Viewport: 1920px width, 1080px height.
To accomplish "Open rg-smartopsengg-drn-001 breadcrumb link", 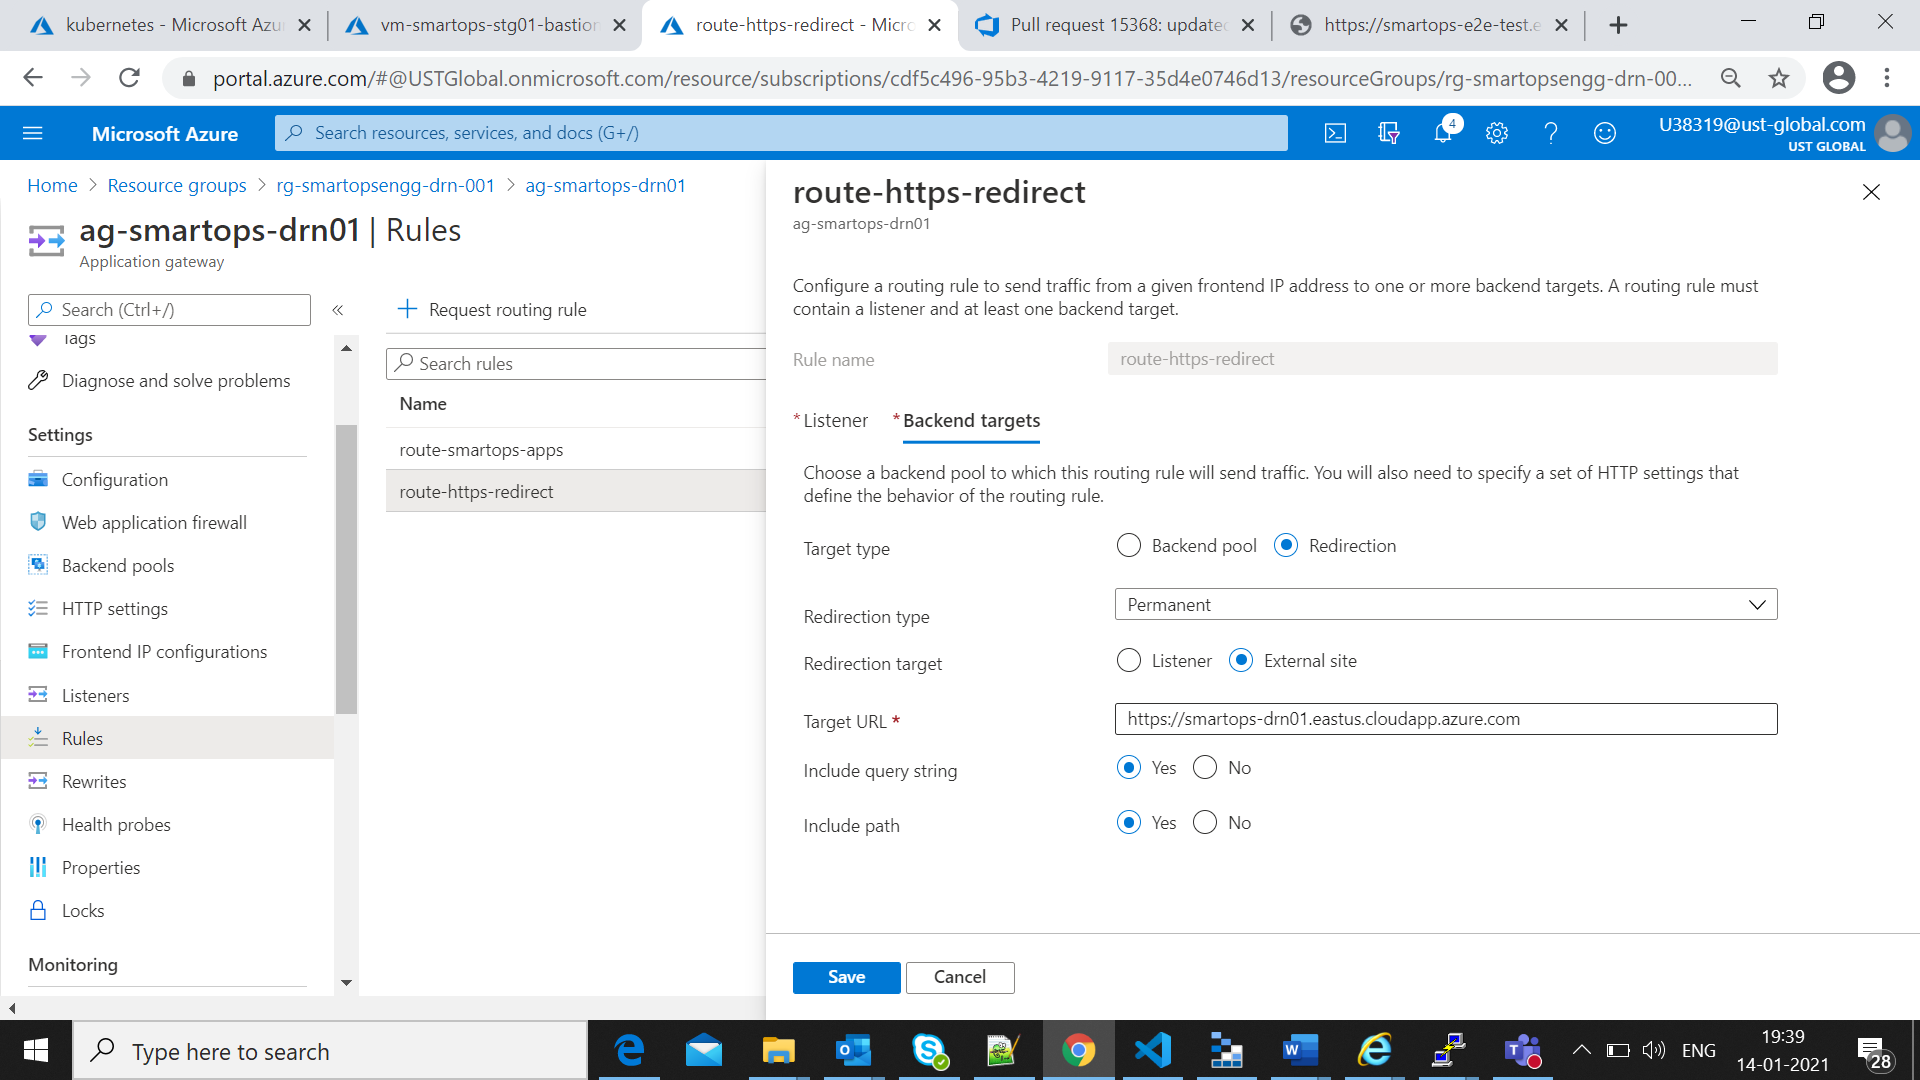I will pos(385,185).
